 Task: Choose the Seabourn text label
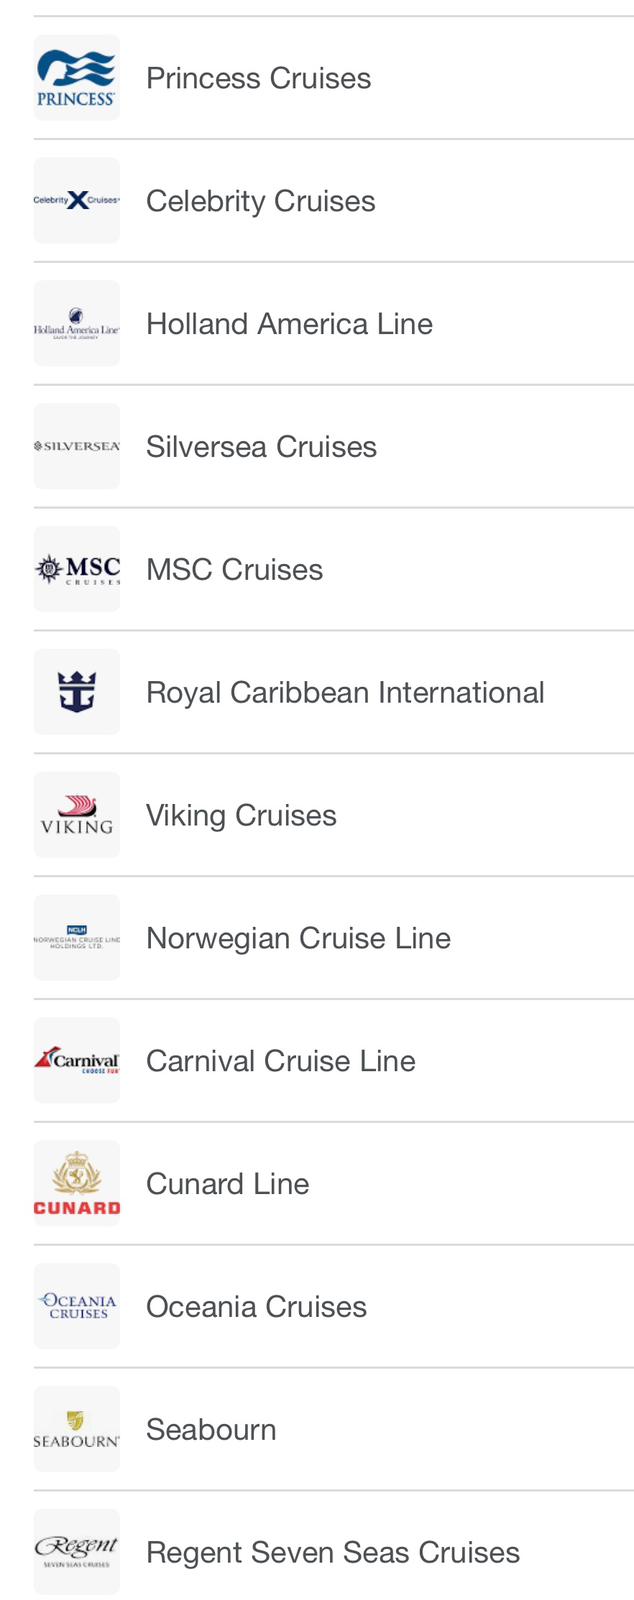point(211,1429)
